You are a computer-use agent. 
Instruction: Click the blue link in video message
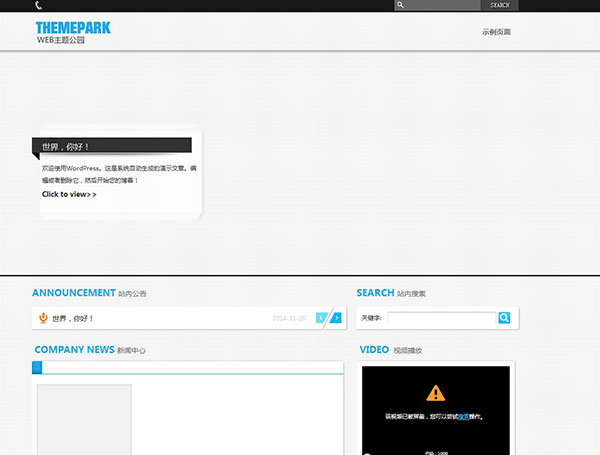click(463, 416)
